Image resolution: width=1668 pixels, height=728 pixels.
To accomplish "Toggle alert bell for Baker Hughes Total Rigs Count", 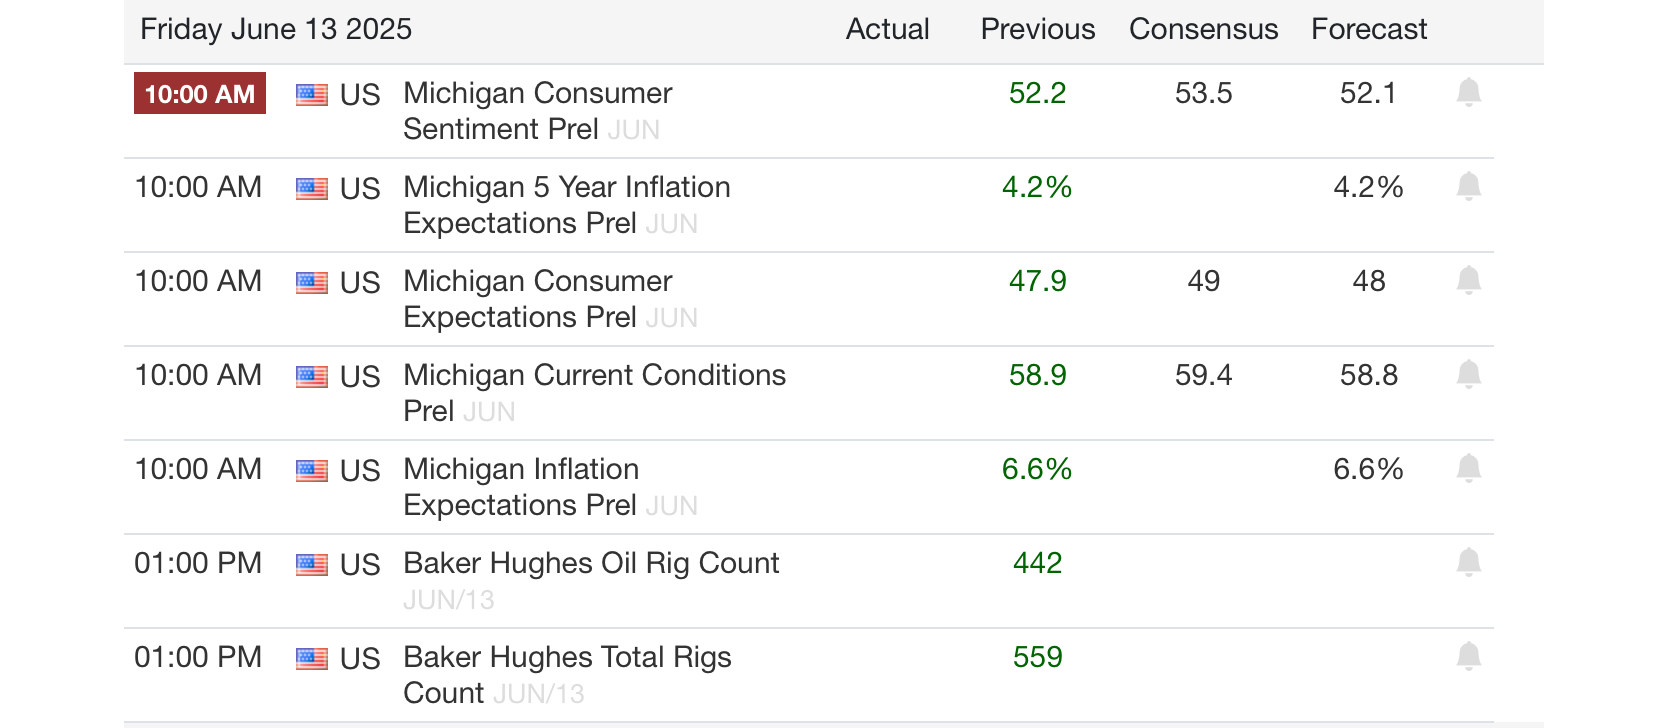I will [1468, 657].
